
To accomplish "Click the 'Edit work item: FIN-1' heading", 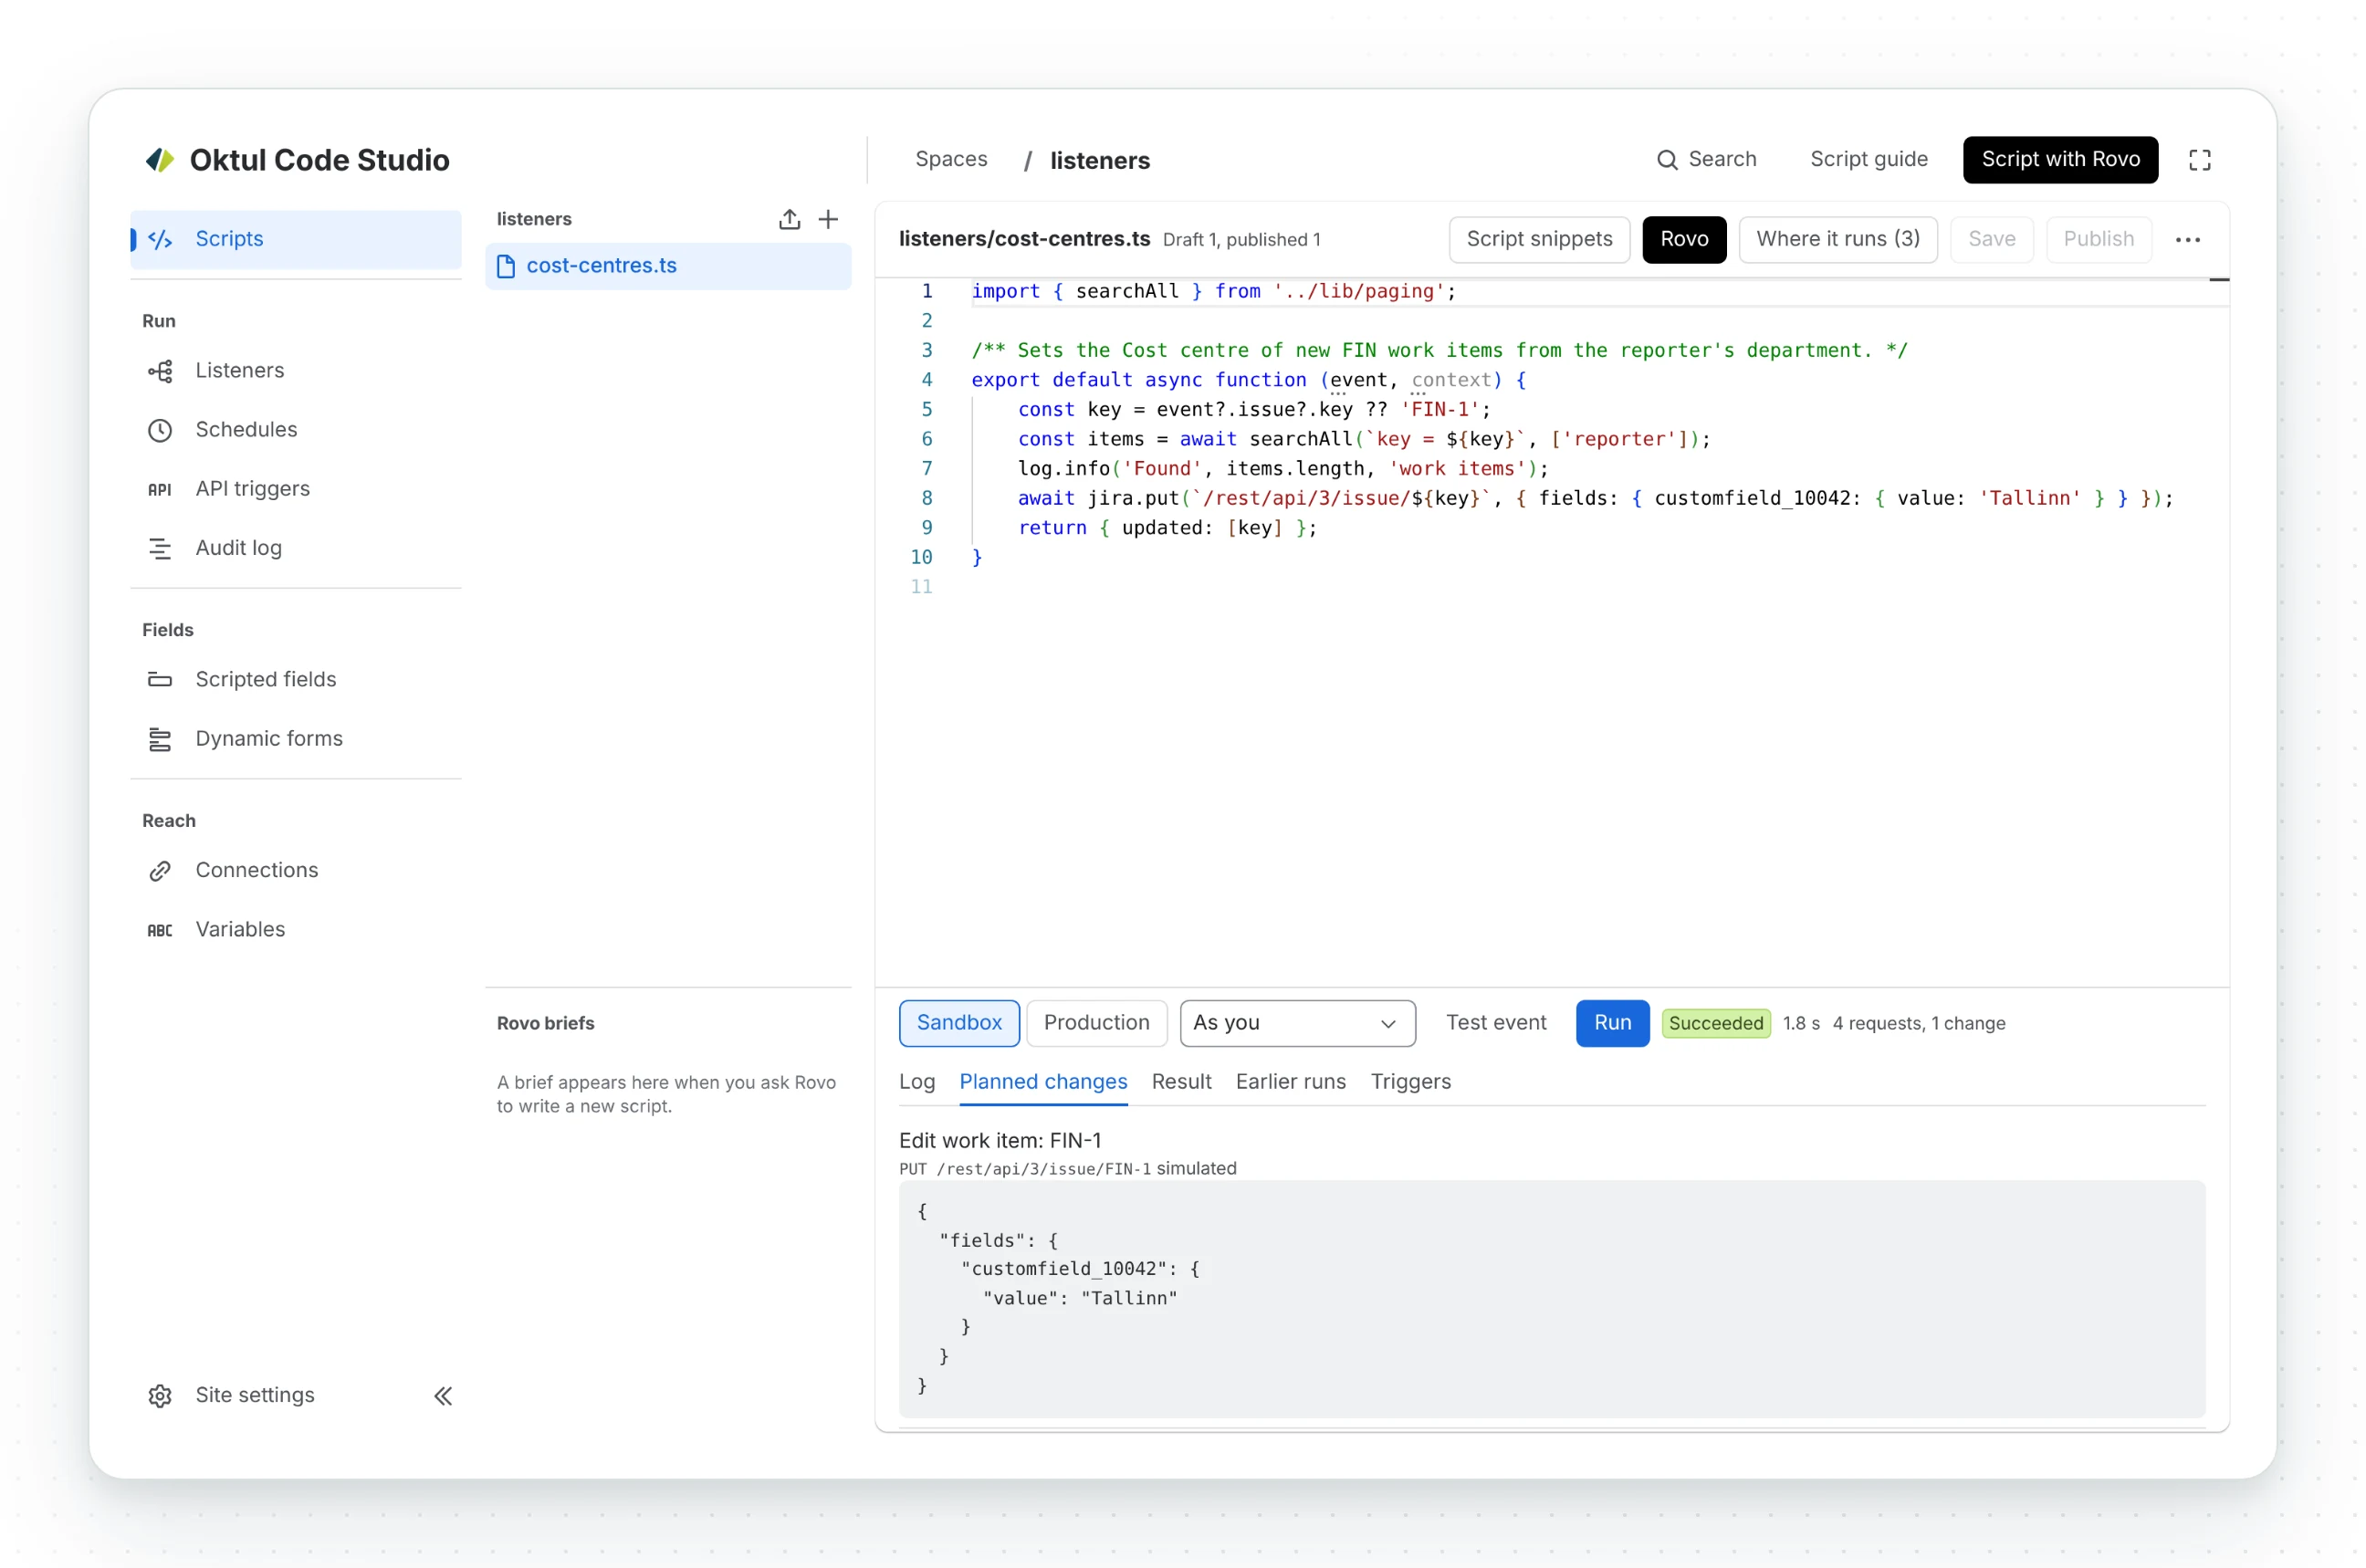I will tap(1000, 1141).
